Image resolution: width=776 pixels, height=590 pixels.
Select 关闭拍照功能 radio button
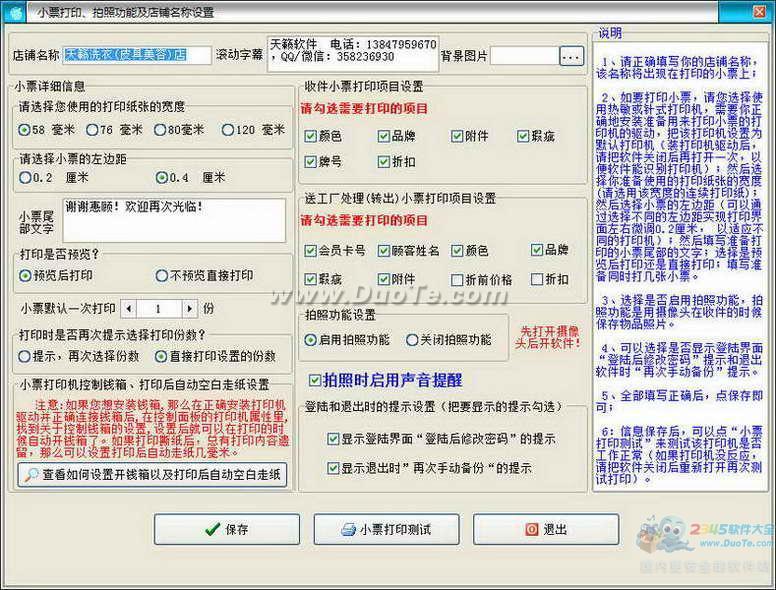point(412,340)
